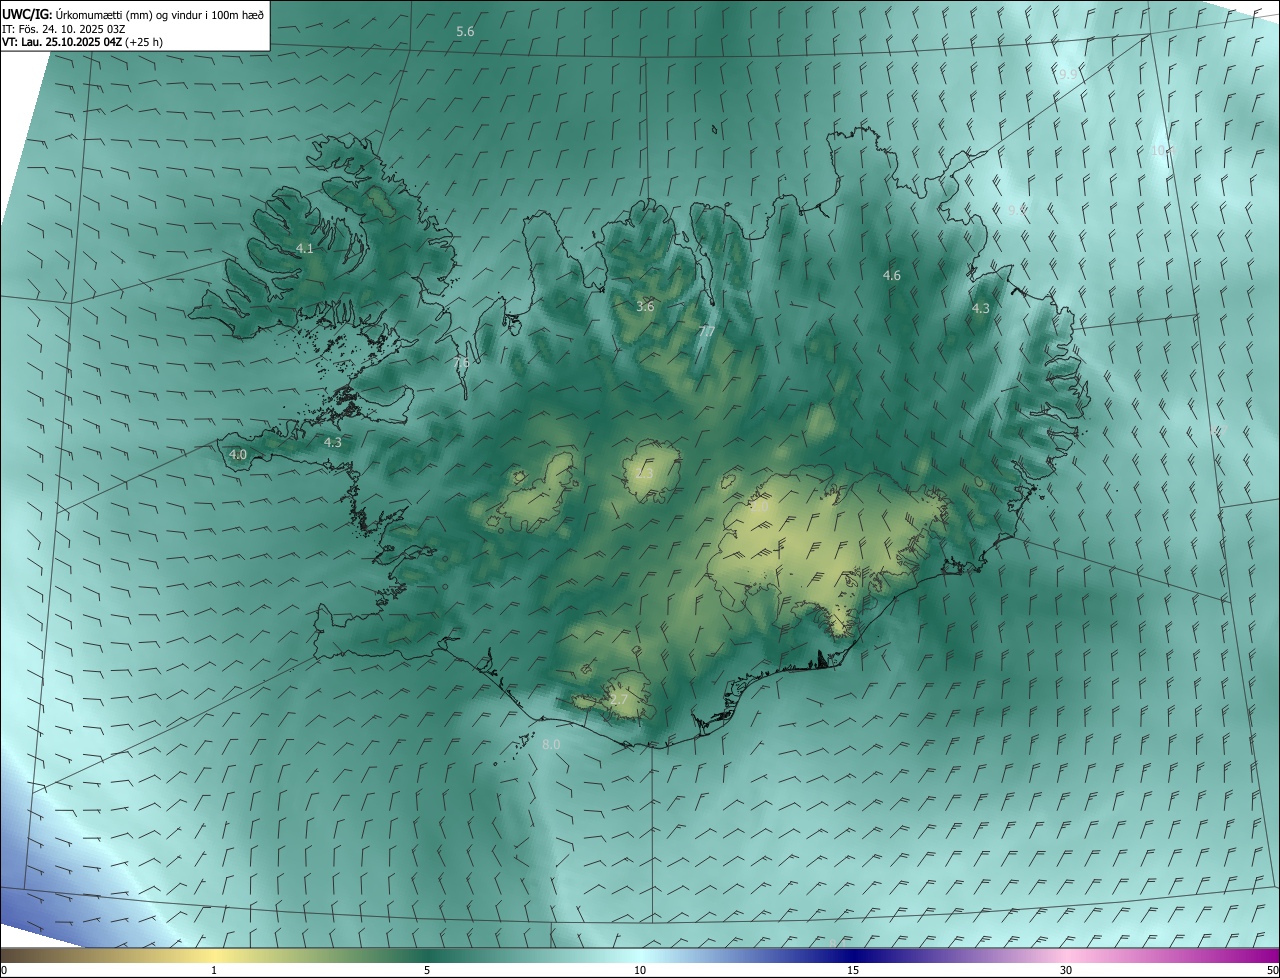
Task: Click the 4.6 value label on the map
Action: (x=892, y=275)
